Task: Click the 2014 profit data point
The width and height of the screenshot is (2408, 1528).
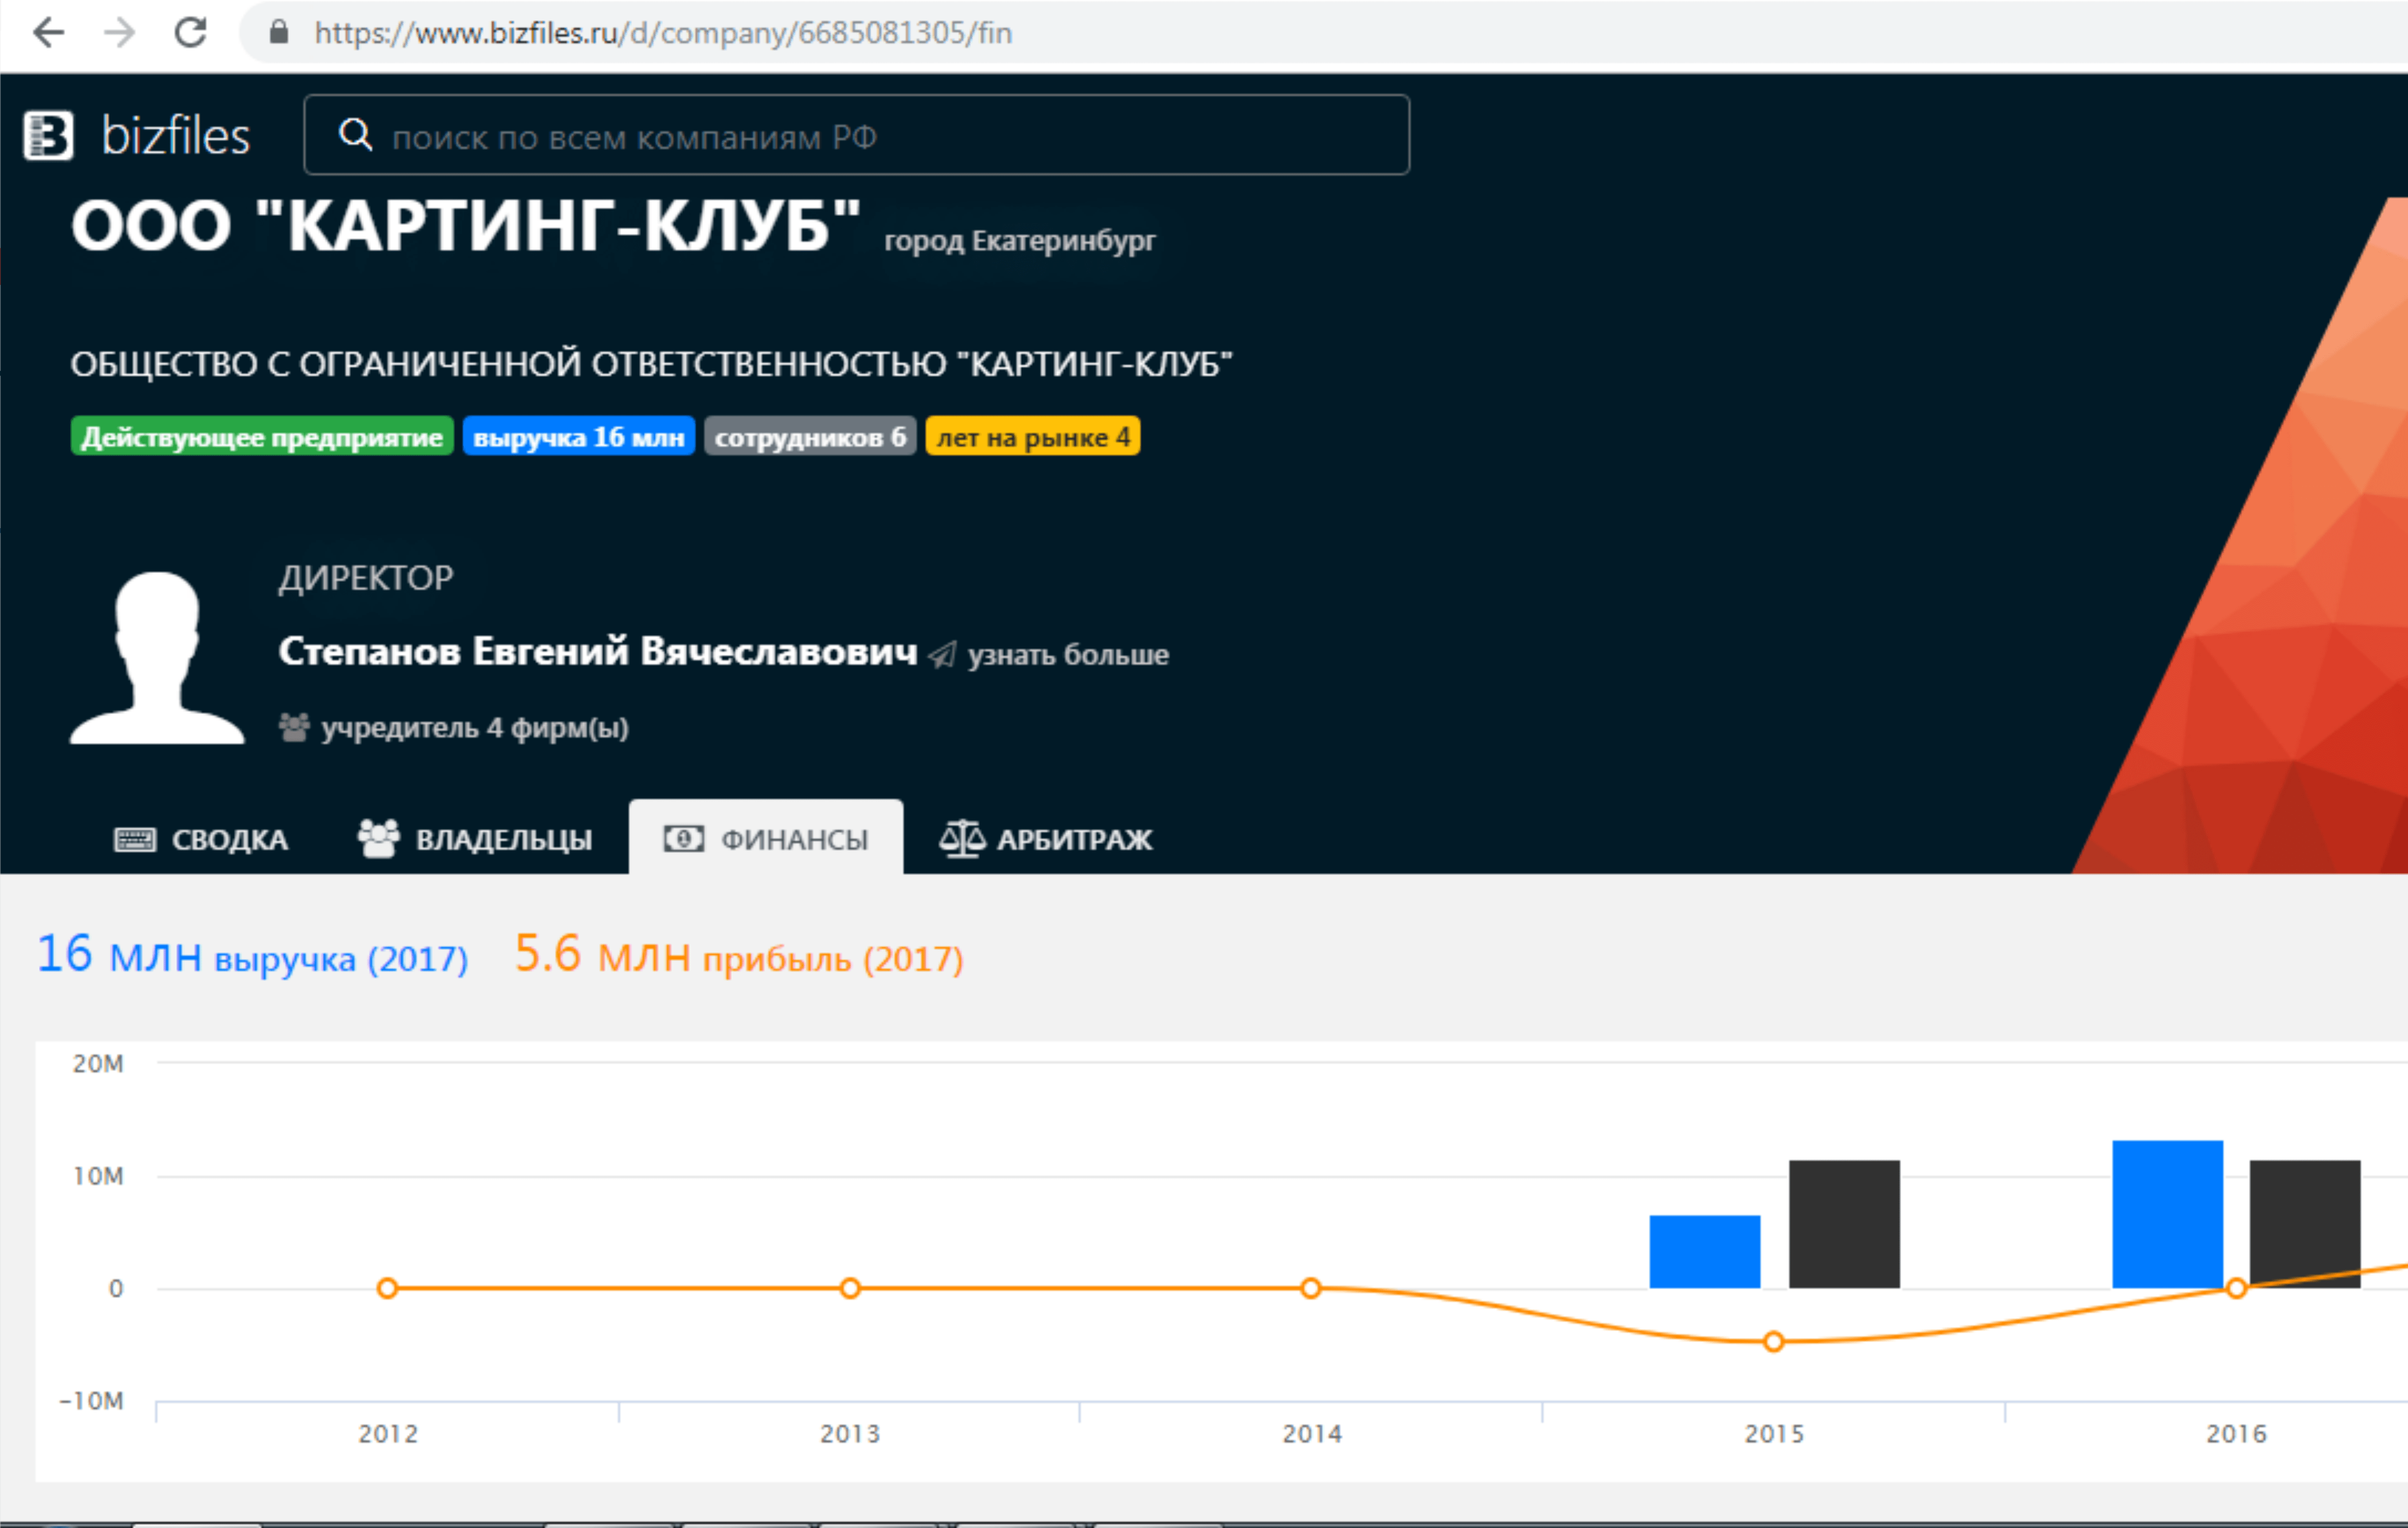Action: [1311, 1288]
